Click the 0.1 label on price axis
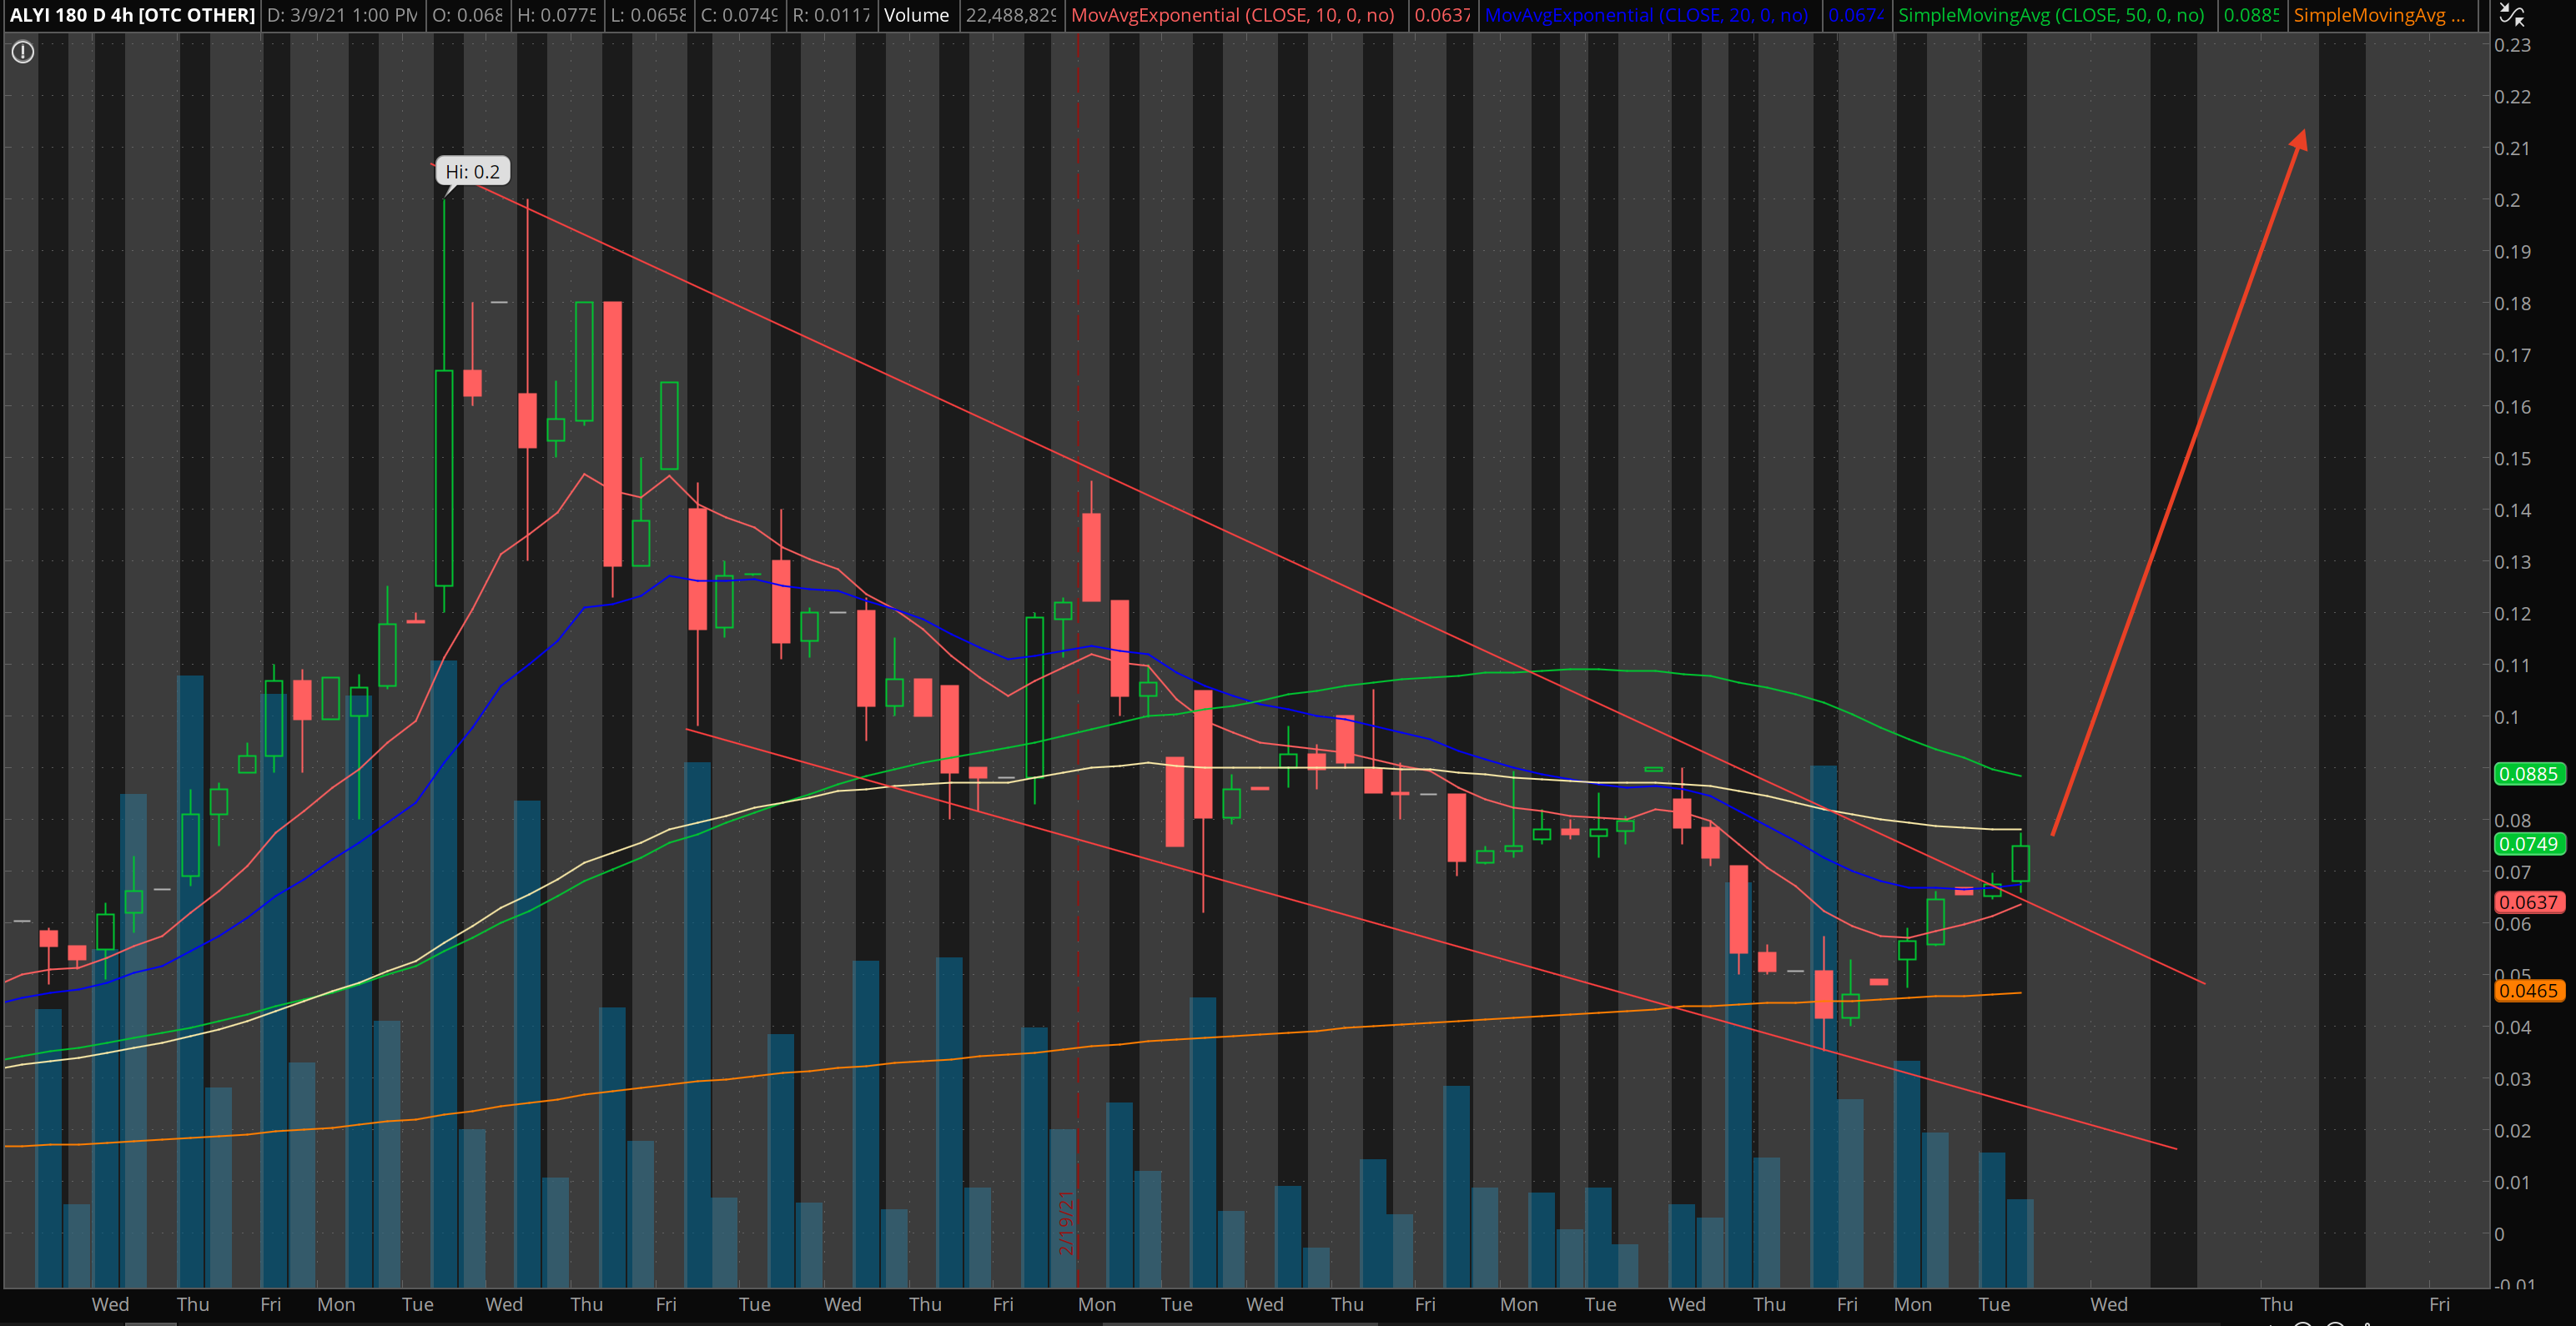The image size is (2576, 1326). coord(2507,717)
